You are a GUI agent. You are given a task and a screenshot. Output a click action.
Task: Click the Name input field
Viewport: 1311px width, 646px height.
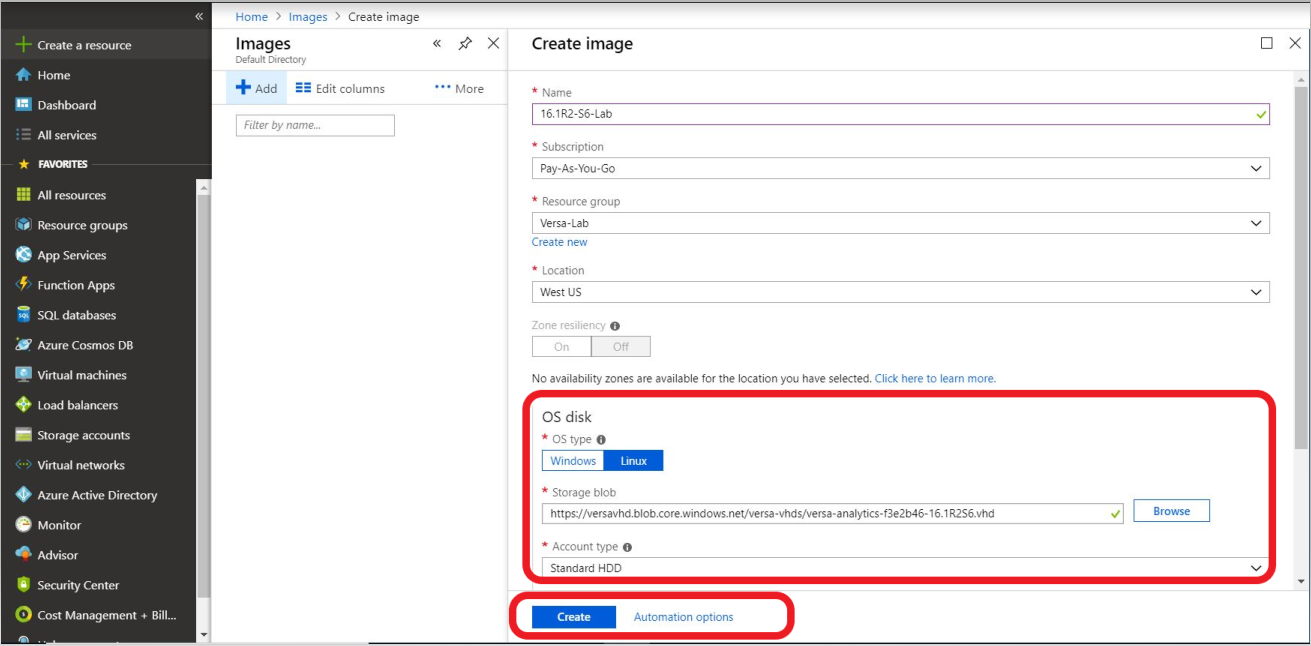901,114
